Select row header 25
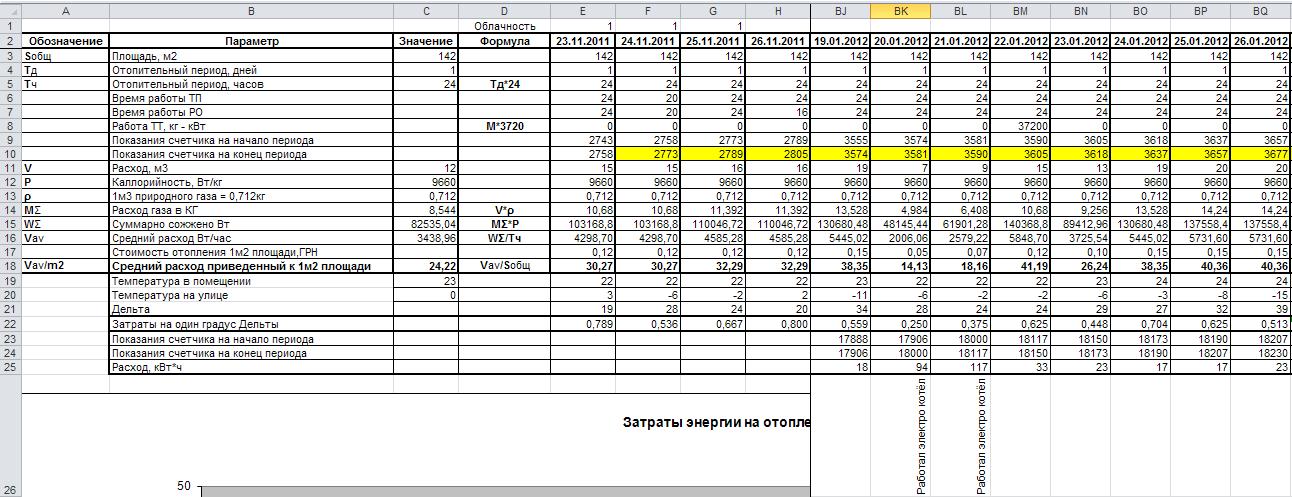Viewport: 1292px width, 497px height. (x=10, y=367)
